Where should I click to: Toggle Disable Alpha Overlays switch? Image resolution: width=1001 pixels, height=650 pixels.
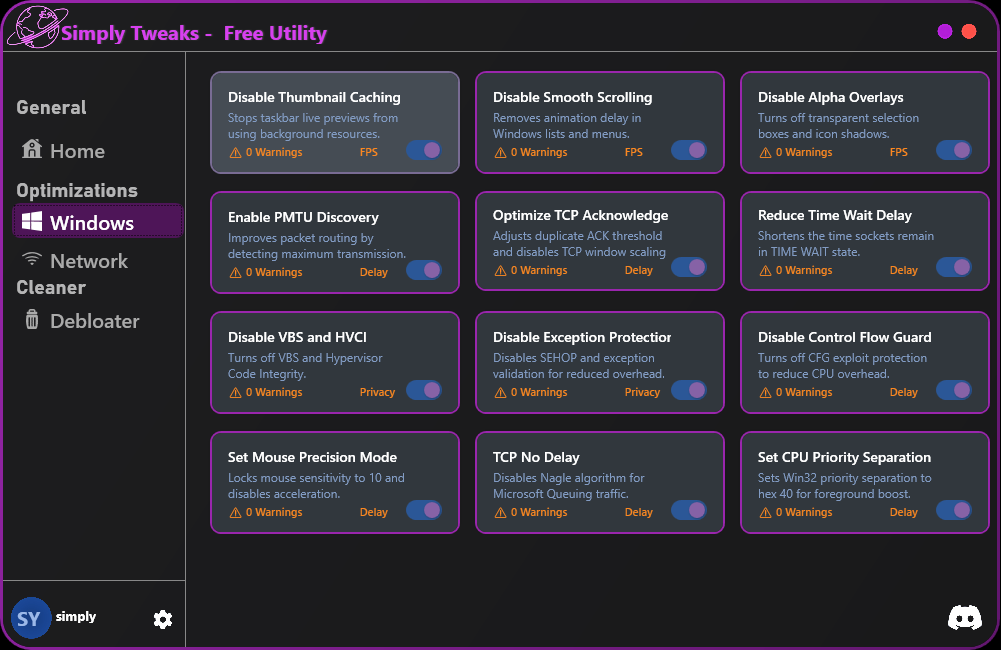click(x=954, y=150)
